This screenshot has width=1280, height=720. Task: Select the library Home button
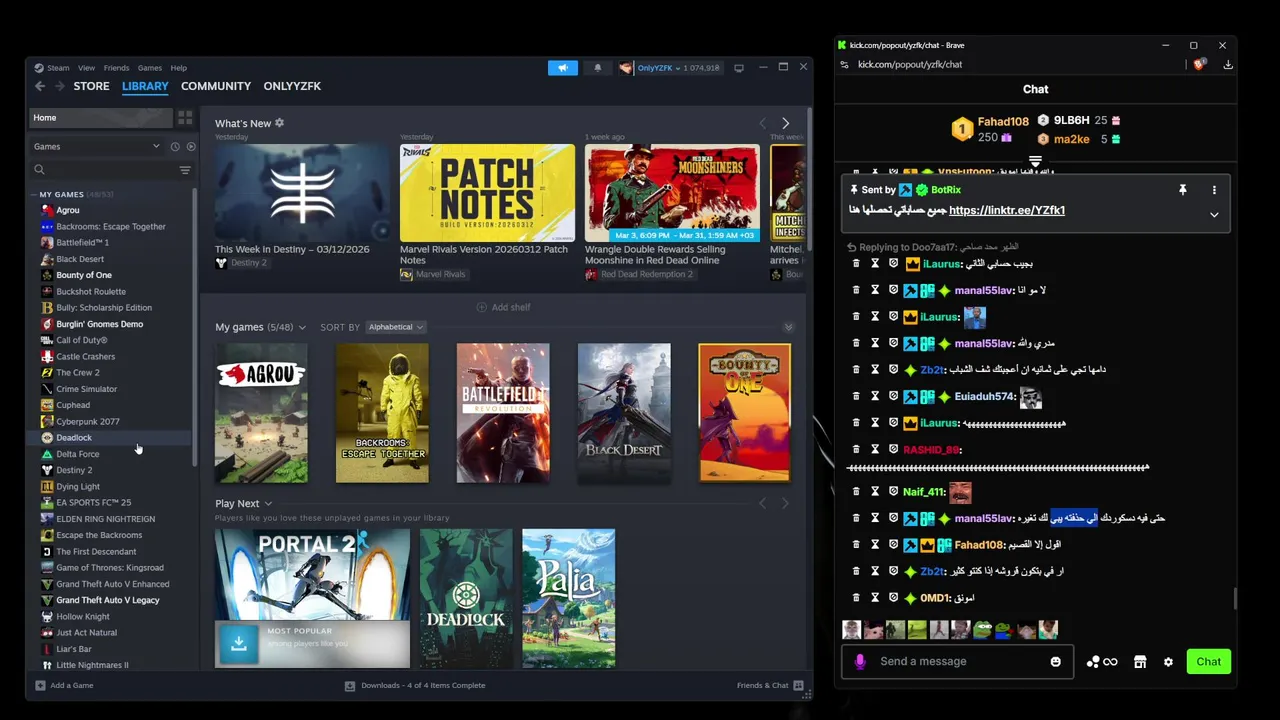(x=100, y=118)
